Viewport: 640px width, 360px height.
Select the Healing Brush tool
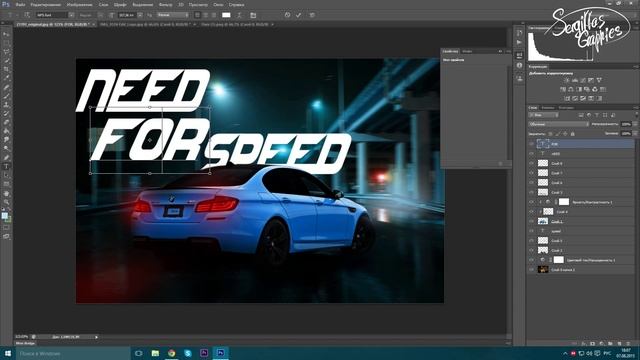coord(6,87)
